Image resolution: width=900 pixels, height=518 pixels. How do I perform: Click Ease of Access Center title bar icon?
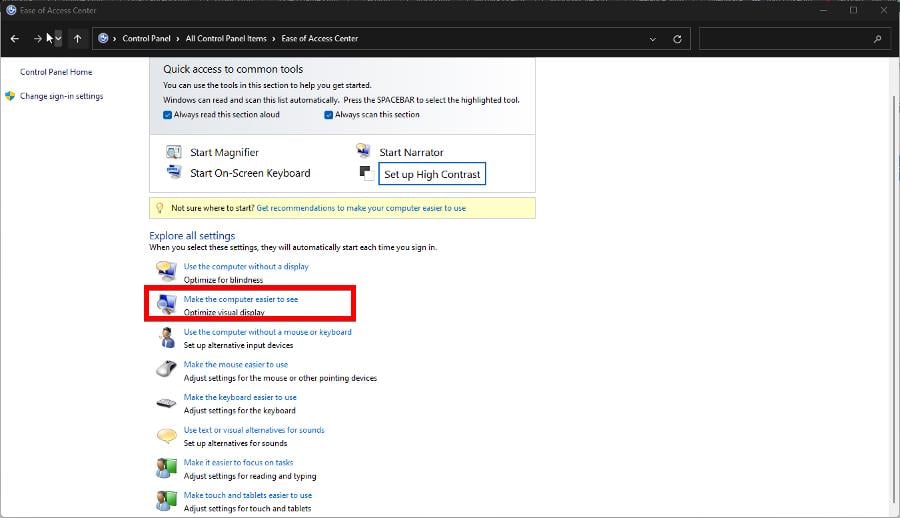(x=11, y=10)
